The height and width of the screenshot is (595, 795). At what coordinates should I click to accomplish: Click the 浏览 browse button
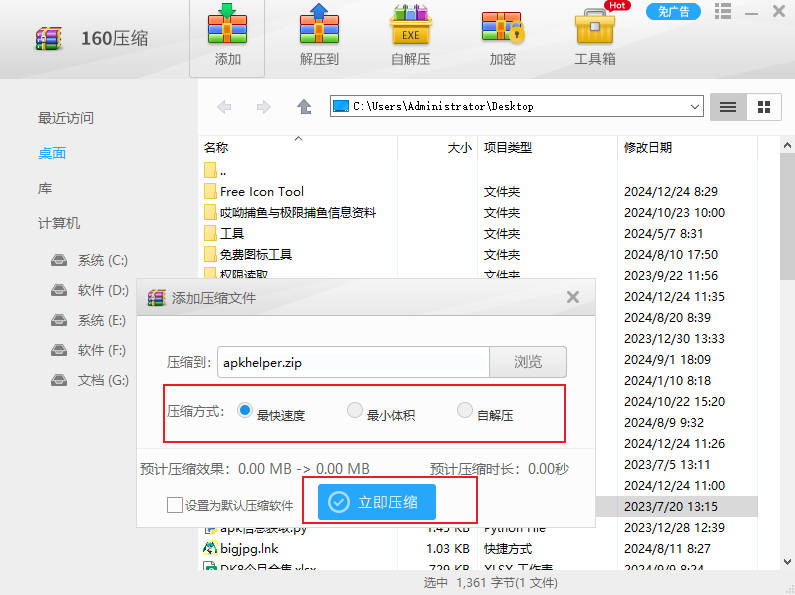pyautogui.click(x=528, y=362)
